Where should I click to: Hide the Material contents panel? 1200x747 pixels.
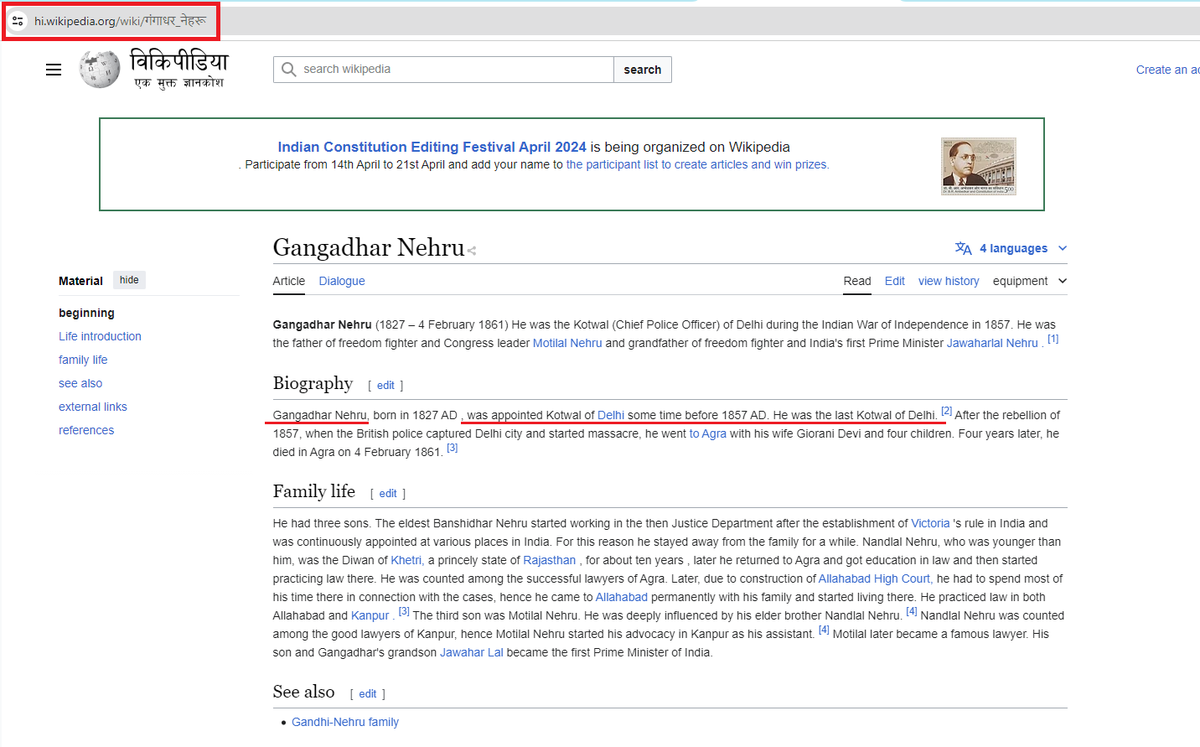pos(128,279)
